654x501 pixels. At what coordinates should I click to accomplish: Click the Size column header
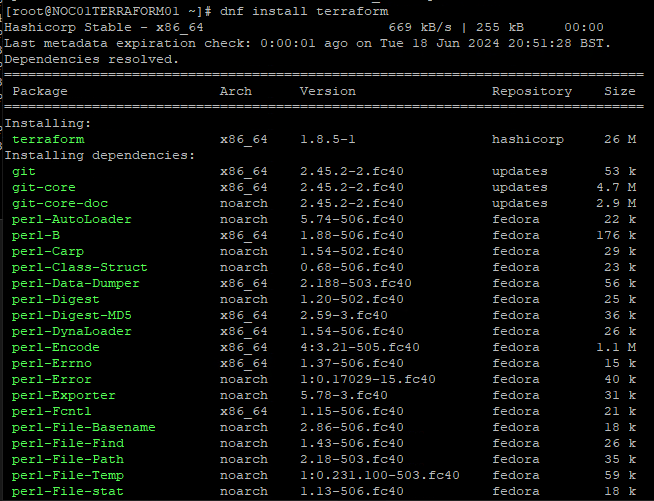619,91
